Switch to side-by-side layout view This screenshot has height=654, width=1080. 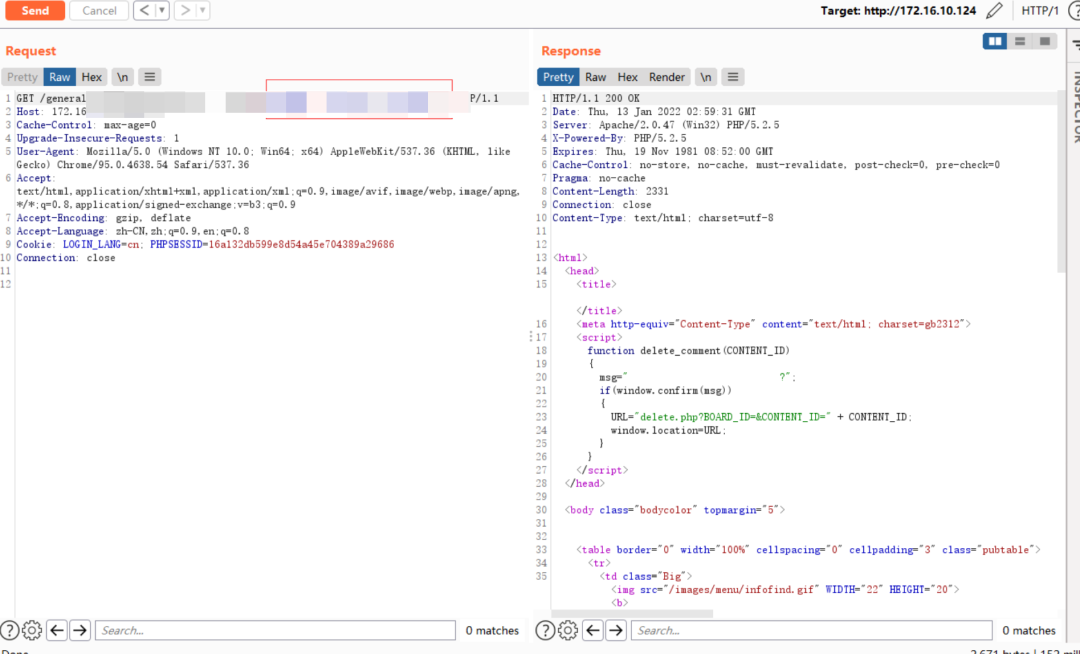995,41
